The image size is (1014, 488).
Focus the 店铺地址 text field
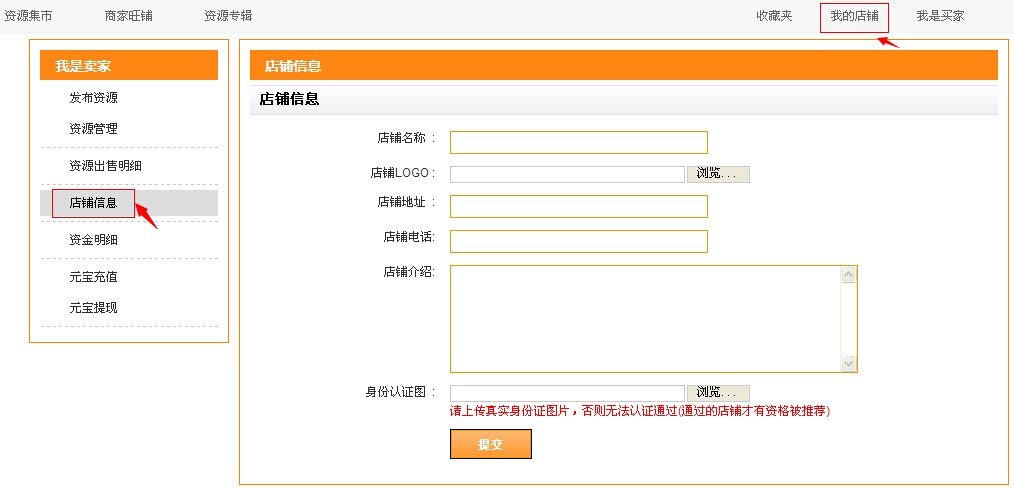(579, 206)
